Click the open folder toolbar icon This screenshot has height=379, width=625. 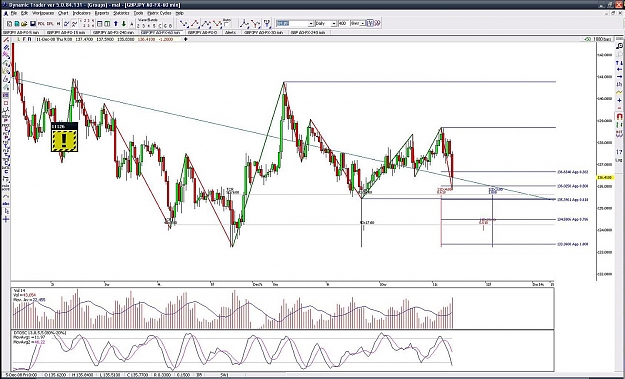point(24,24)
